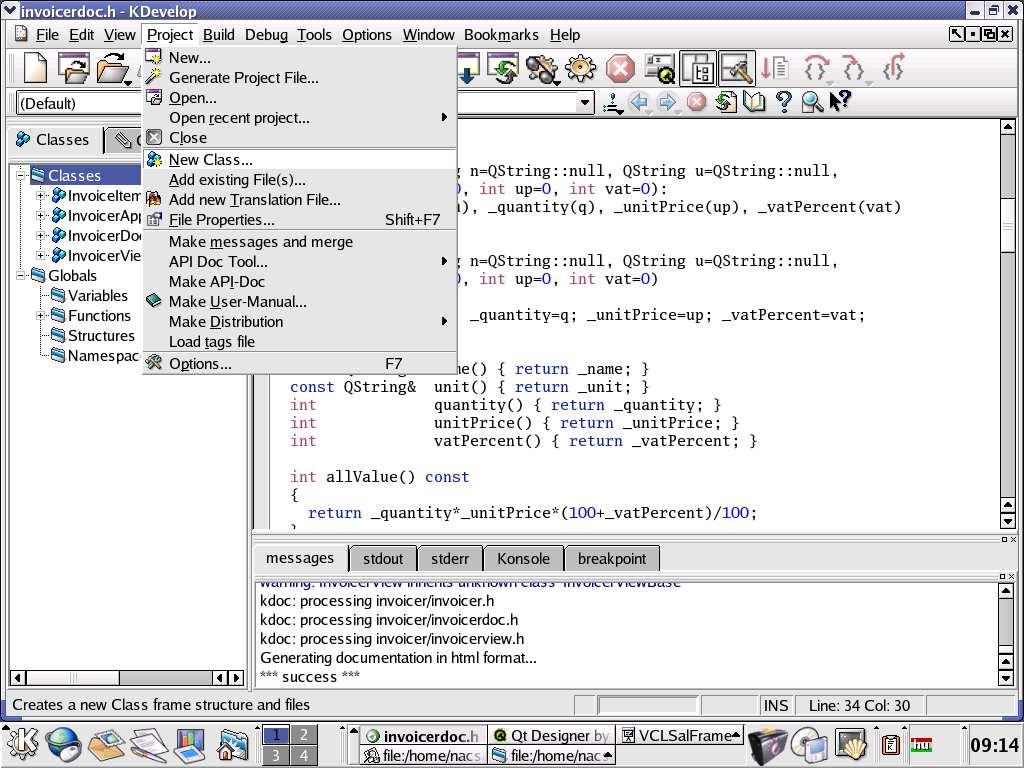Collapse the Classes root node
Screen dimensions: 1024x768
(21, 175)
